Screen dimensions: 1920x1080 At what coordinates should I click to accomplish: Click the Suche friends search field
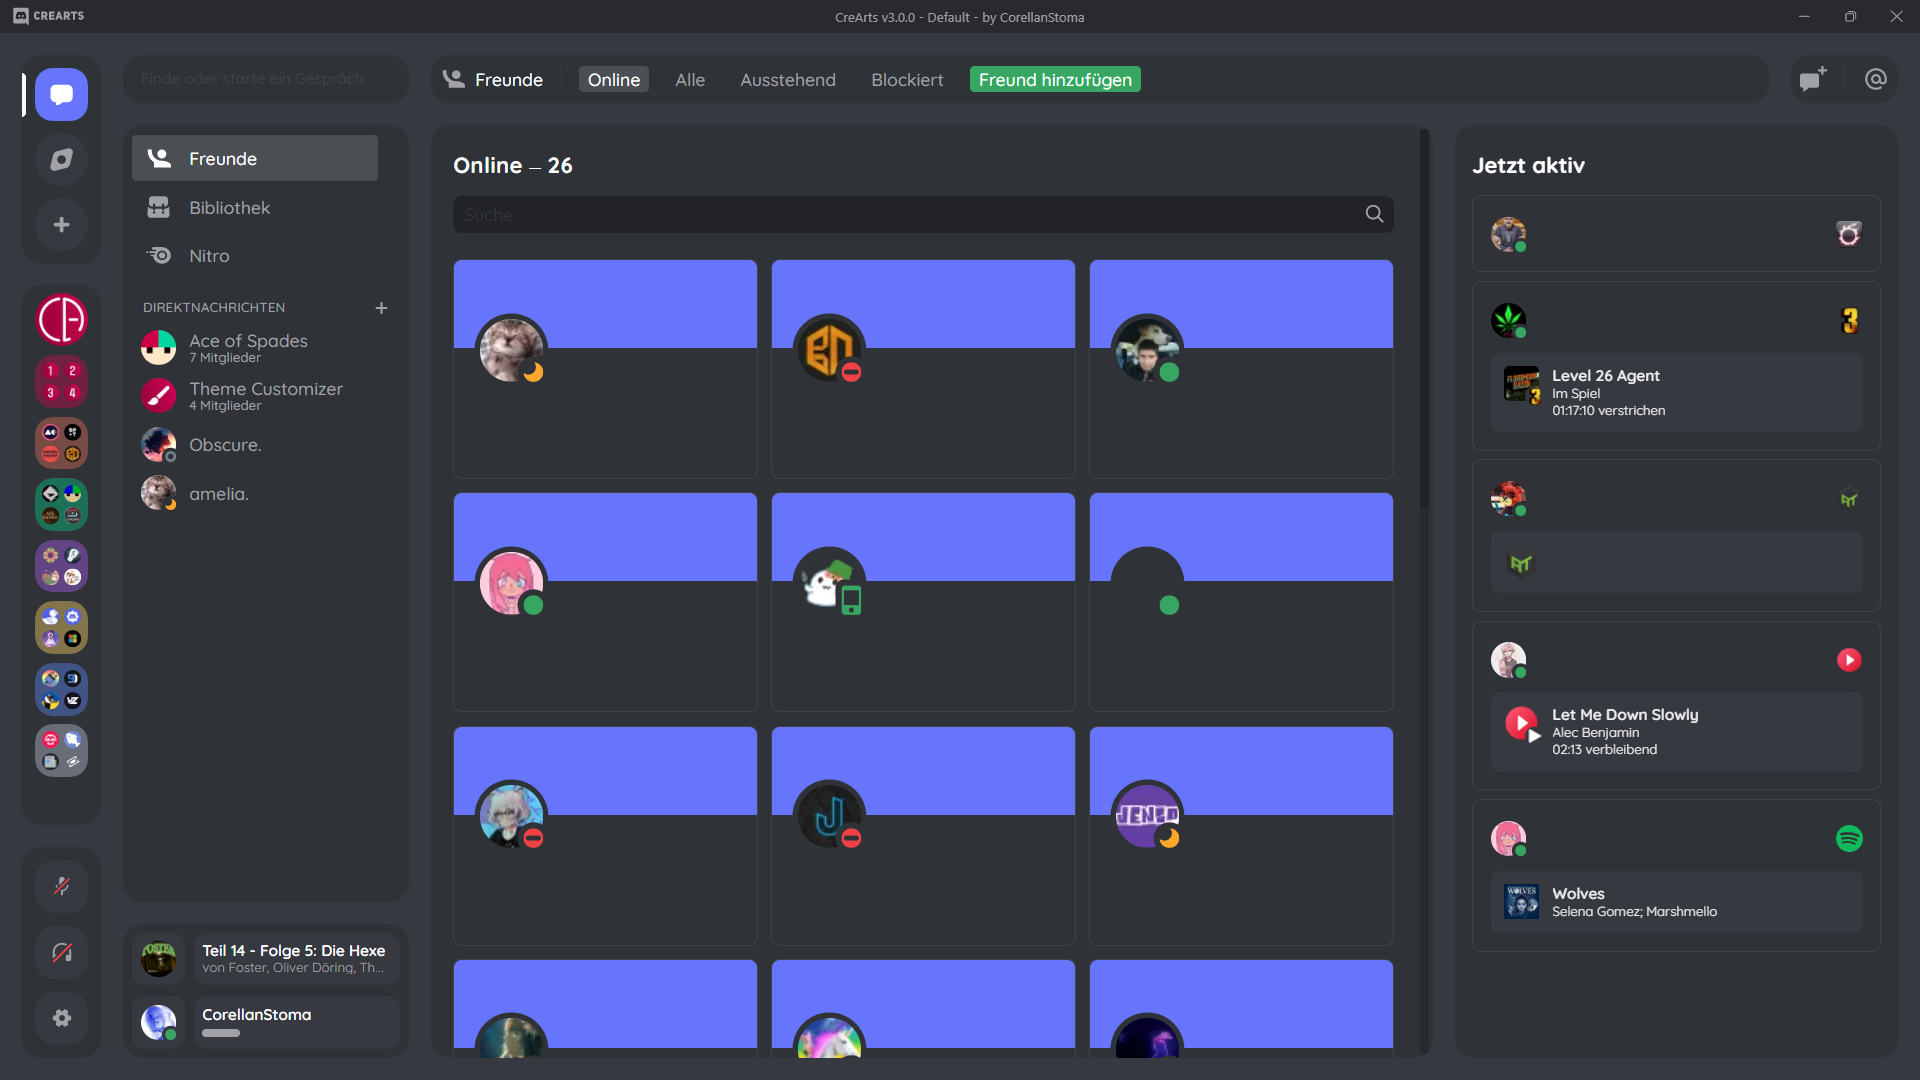(x=900, y=215)
